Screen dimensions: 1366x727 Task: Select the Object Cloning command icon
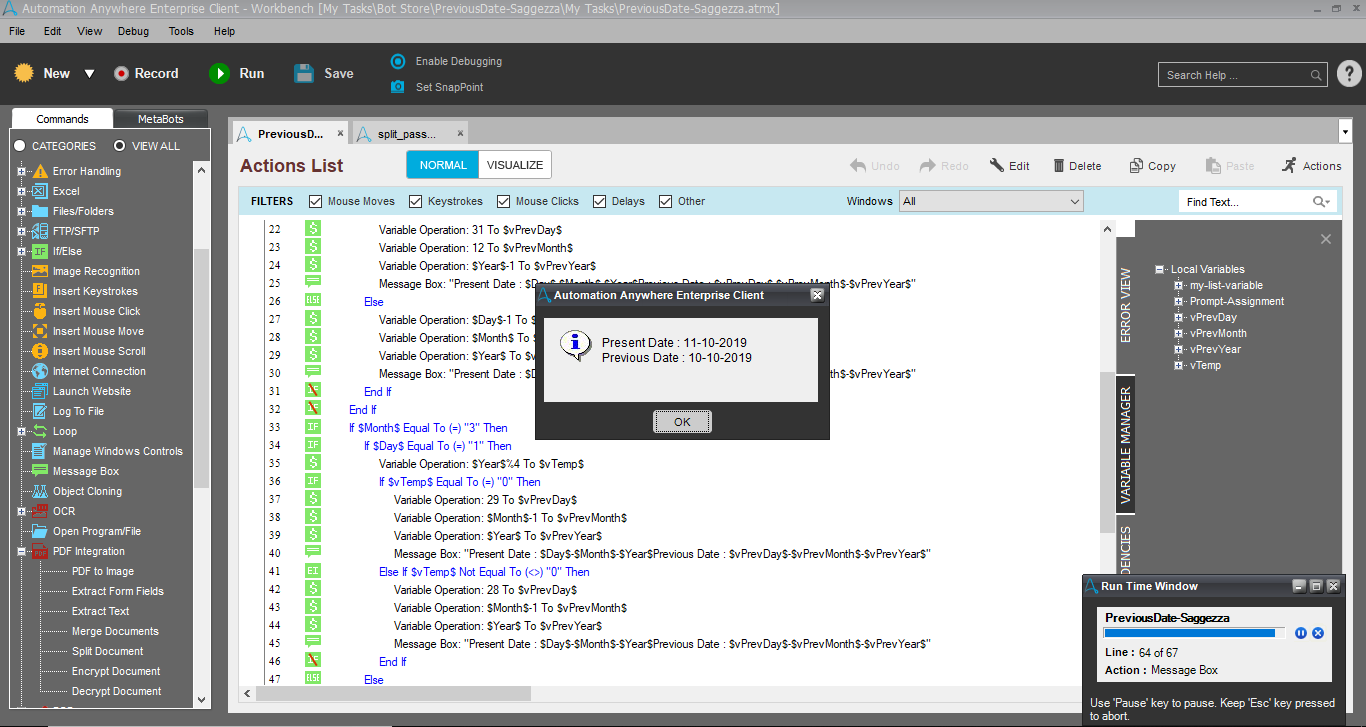coord(40,491)
